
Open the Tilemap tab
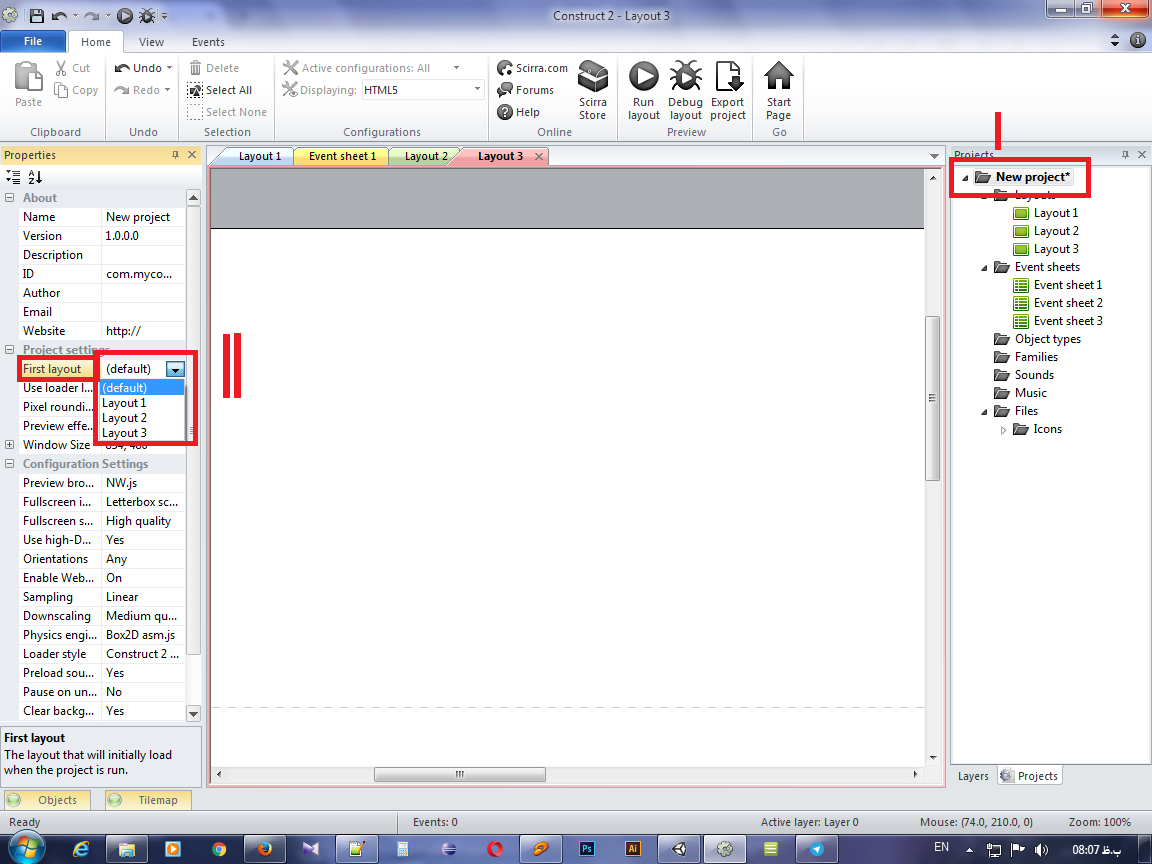pos(148,800)
